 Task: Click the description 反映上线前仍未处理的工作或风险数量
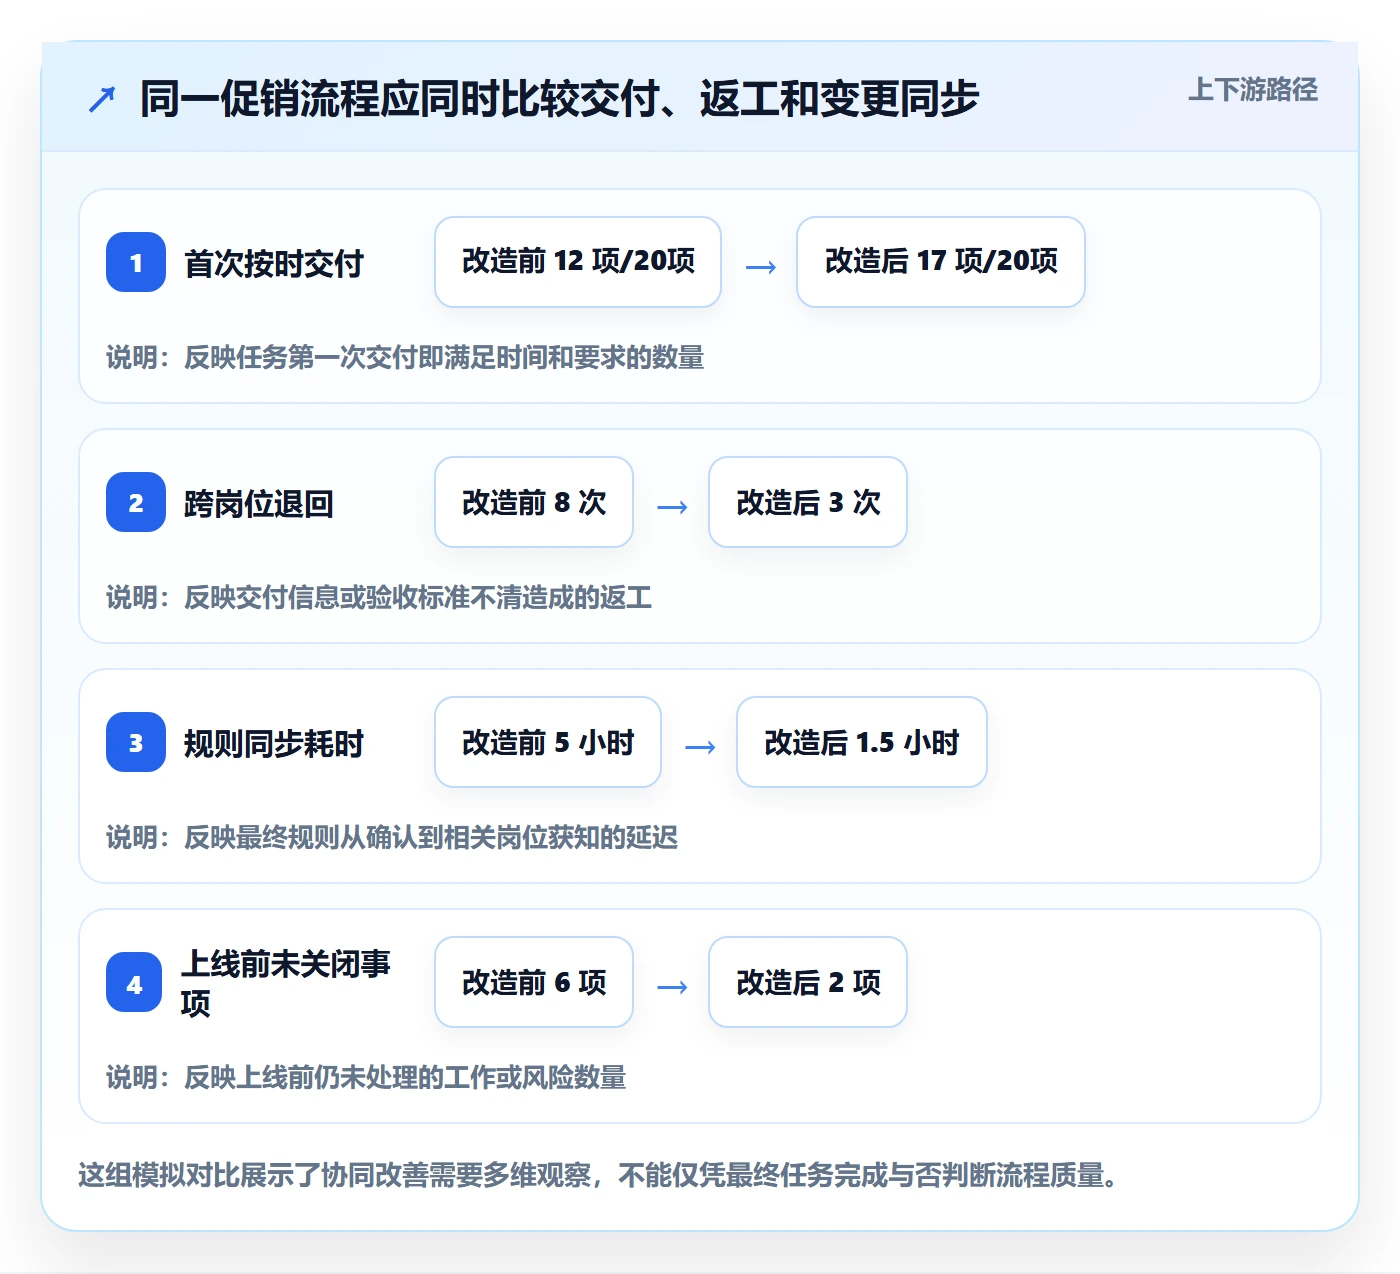pyautogui.click(x=405, y=1077)
